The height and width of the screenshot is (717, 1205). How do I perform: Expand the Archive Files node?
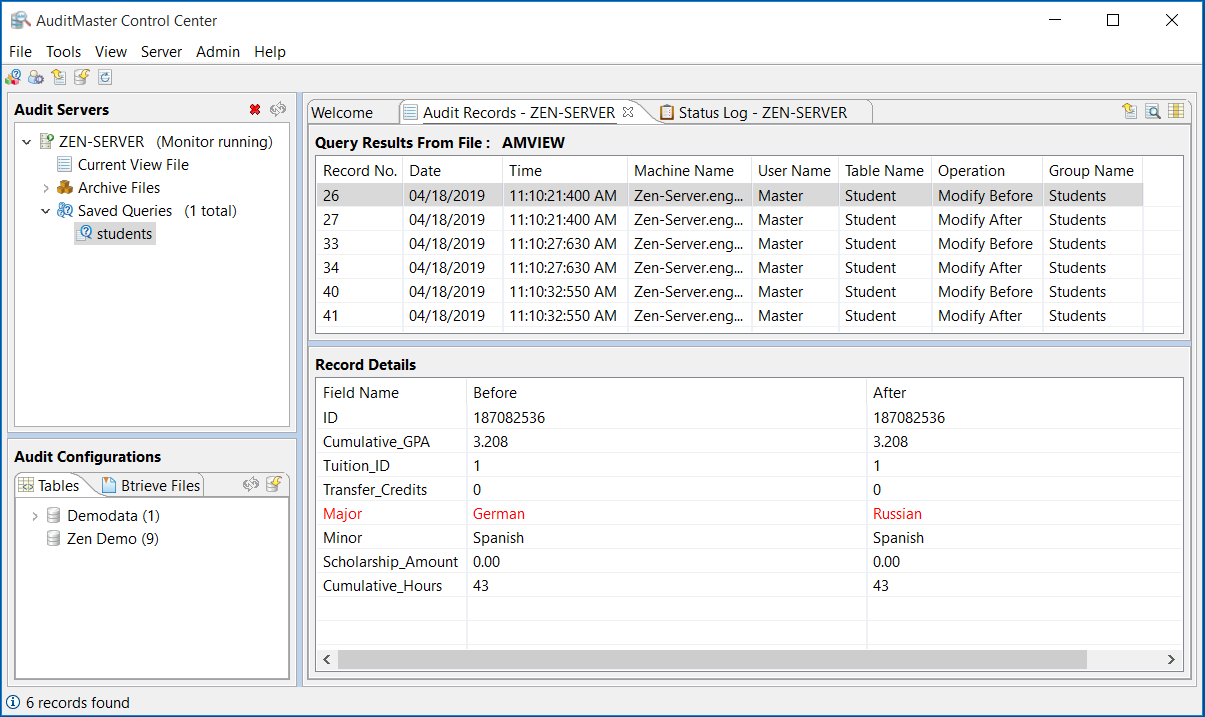click(x=46, y=188)
